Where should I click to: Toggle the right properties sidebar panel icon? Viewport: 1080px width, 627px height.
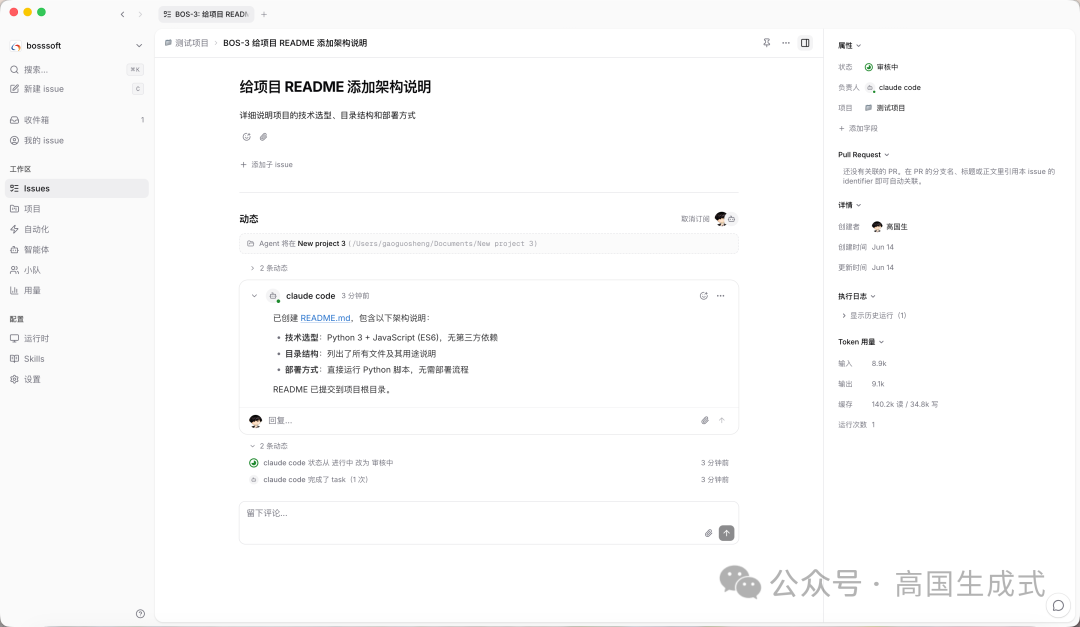(x=804, y=43)
